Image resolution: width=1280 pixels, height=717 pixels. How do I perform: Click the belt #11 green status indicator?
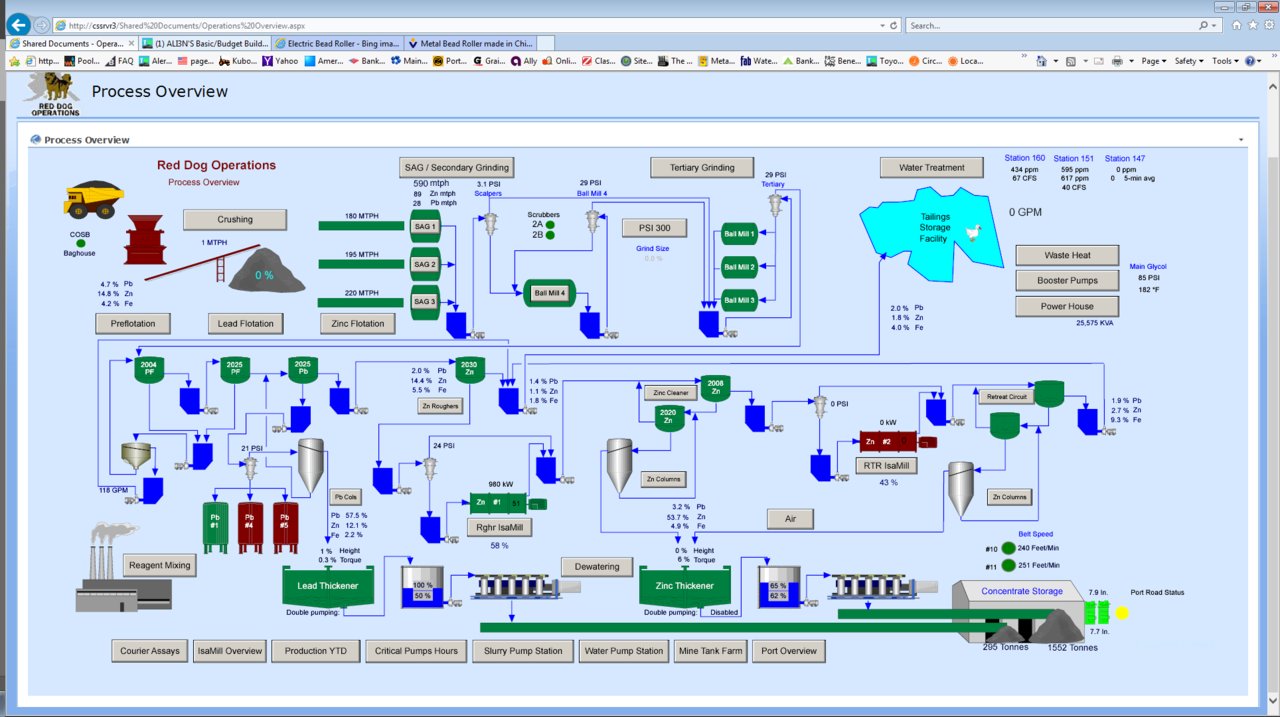click(1008, 566)
